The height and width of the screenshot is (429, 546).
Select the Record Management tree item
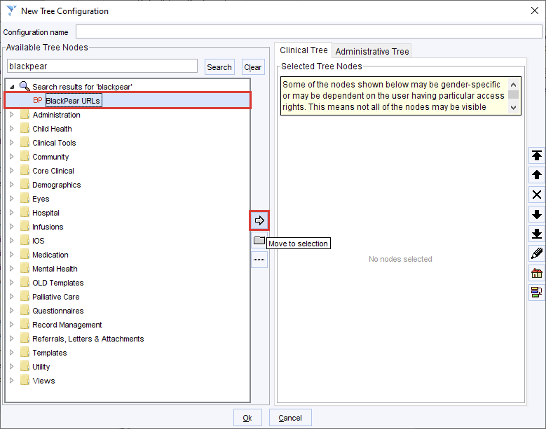[x=67, y=325]
